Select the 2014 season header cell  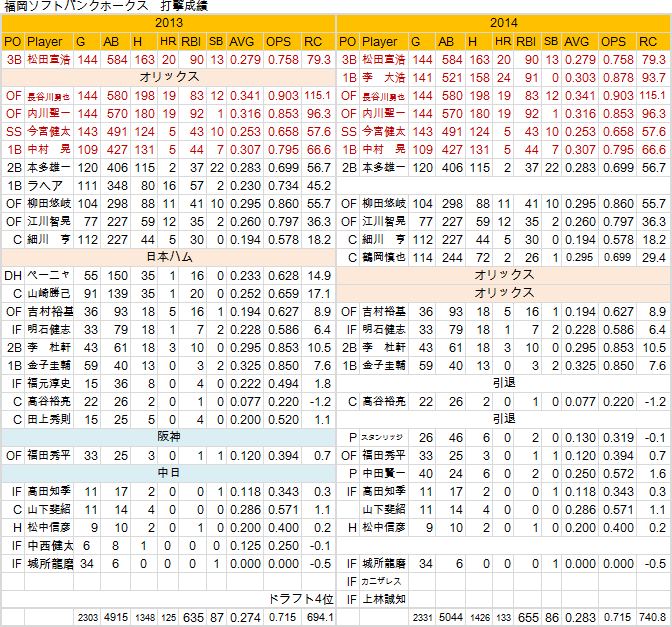pos(504,23)
